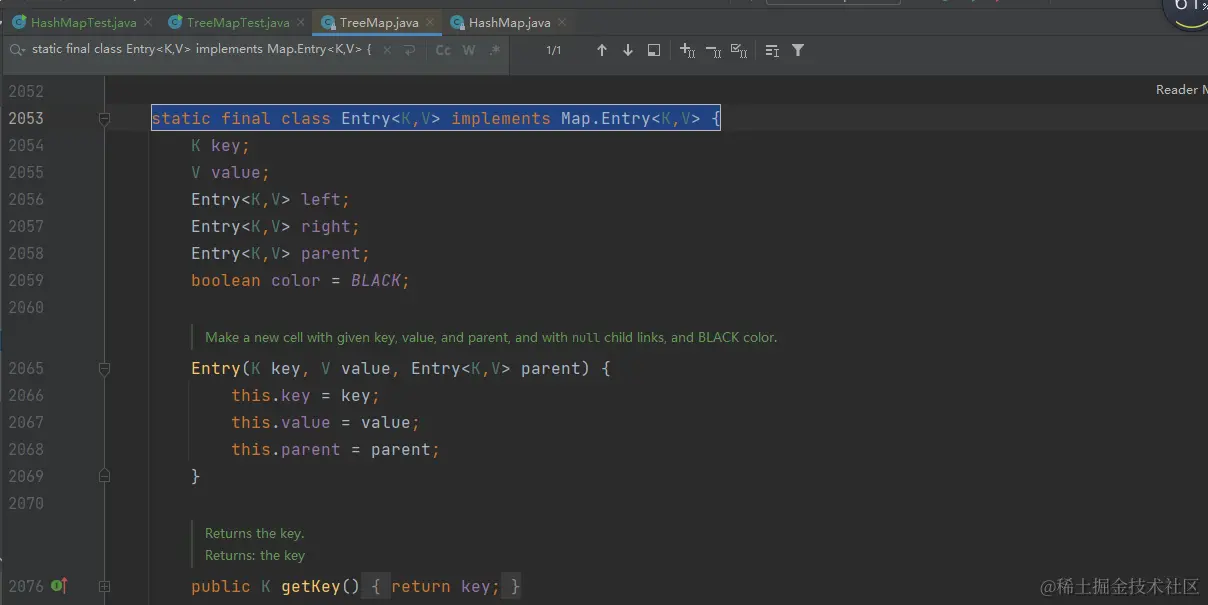
Task: Insert a new line in search field
Action: pos(410,50)
